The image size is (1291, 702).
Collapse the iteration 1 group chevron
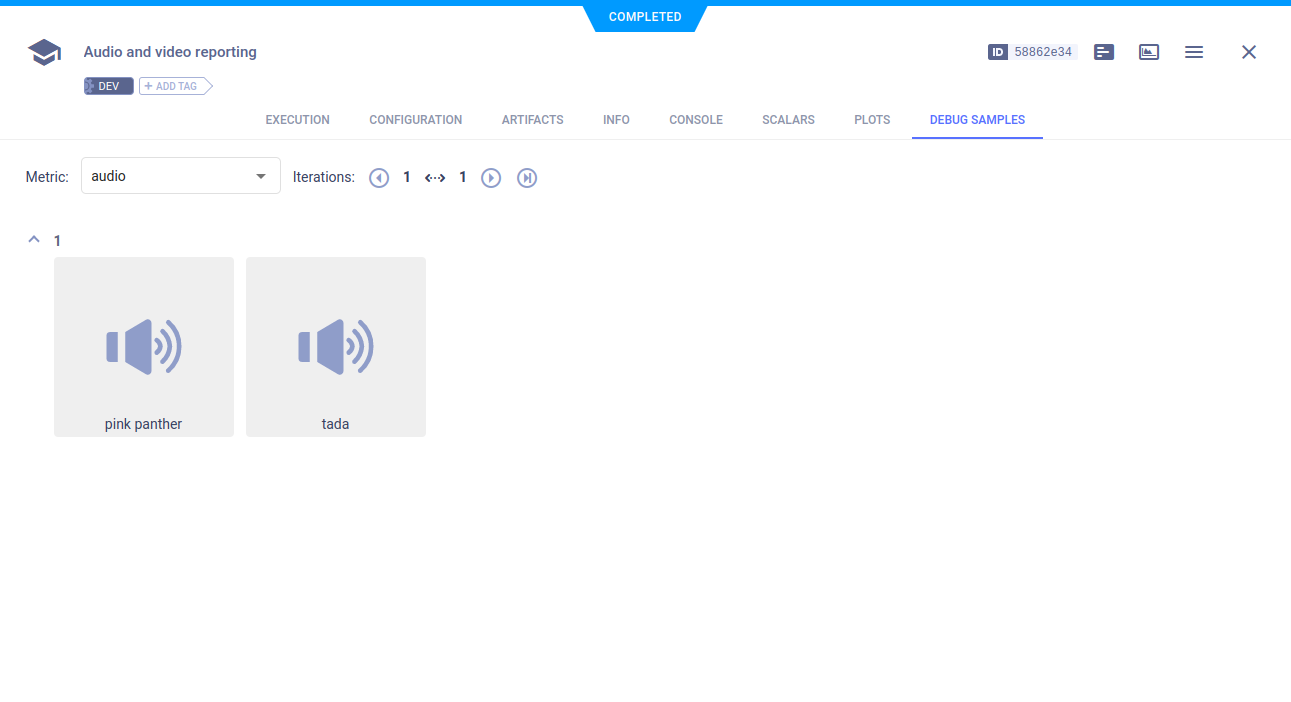tap(33, 239)
